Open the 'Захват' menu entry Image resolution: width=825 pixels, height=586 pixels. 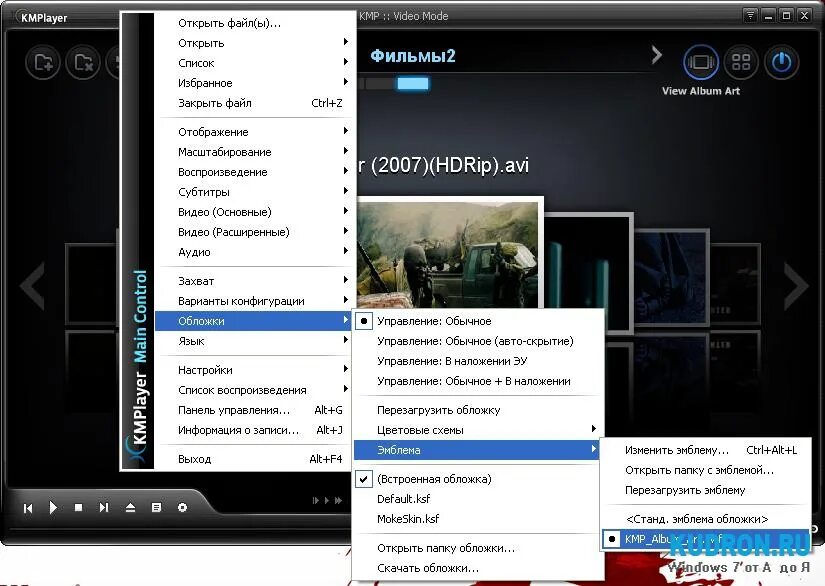click(255, 280)
